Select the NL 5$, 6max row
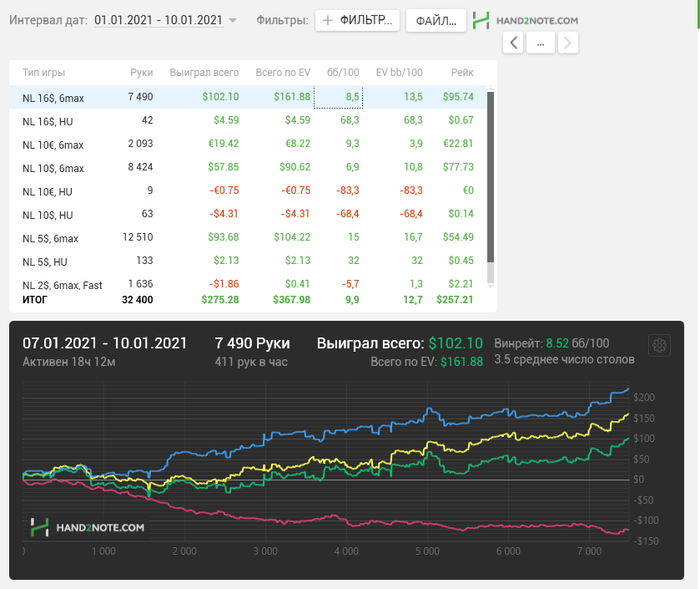Viewport: 700px width, 589px height. pos(247,238)
